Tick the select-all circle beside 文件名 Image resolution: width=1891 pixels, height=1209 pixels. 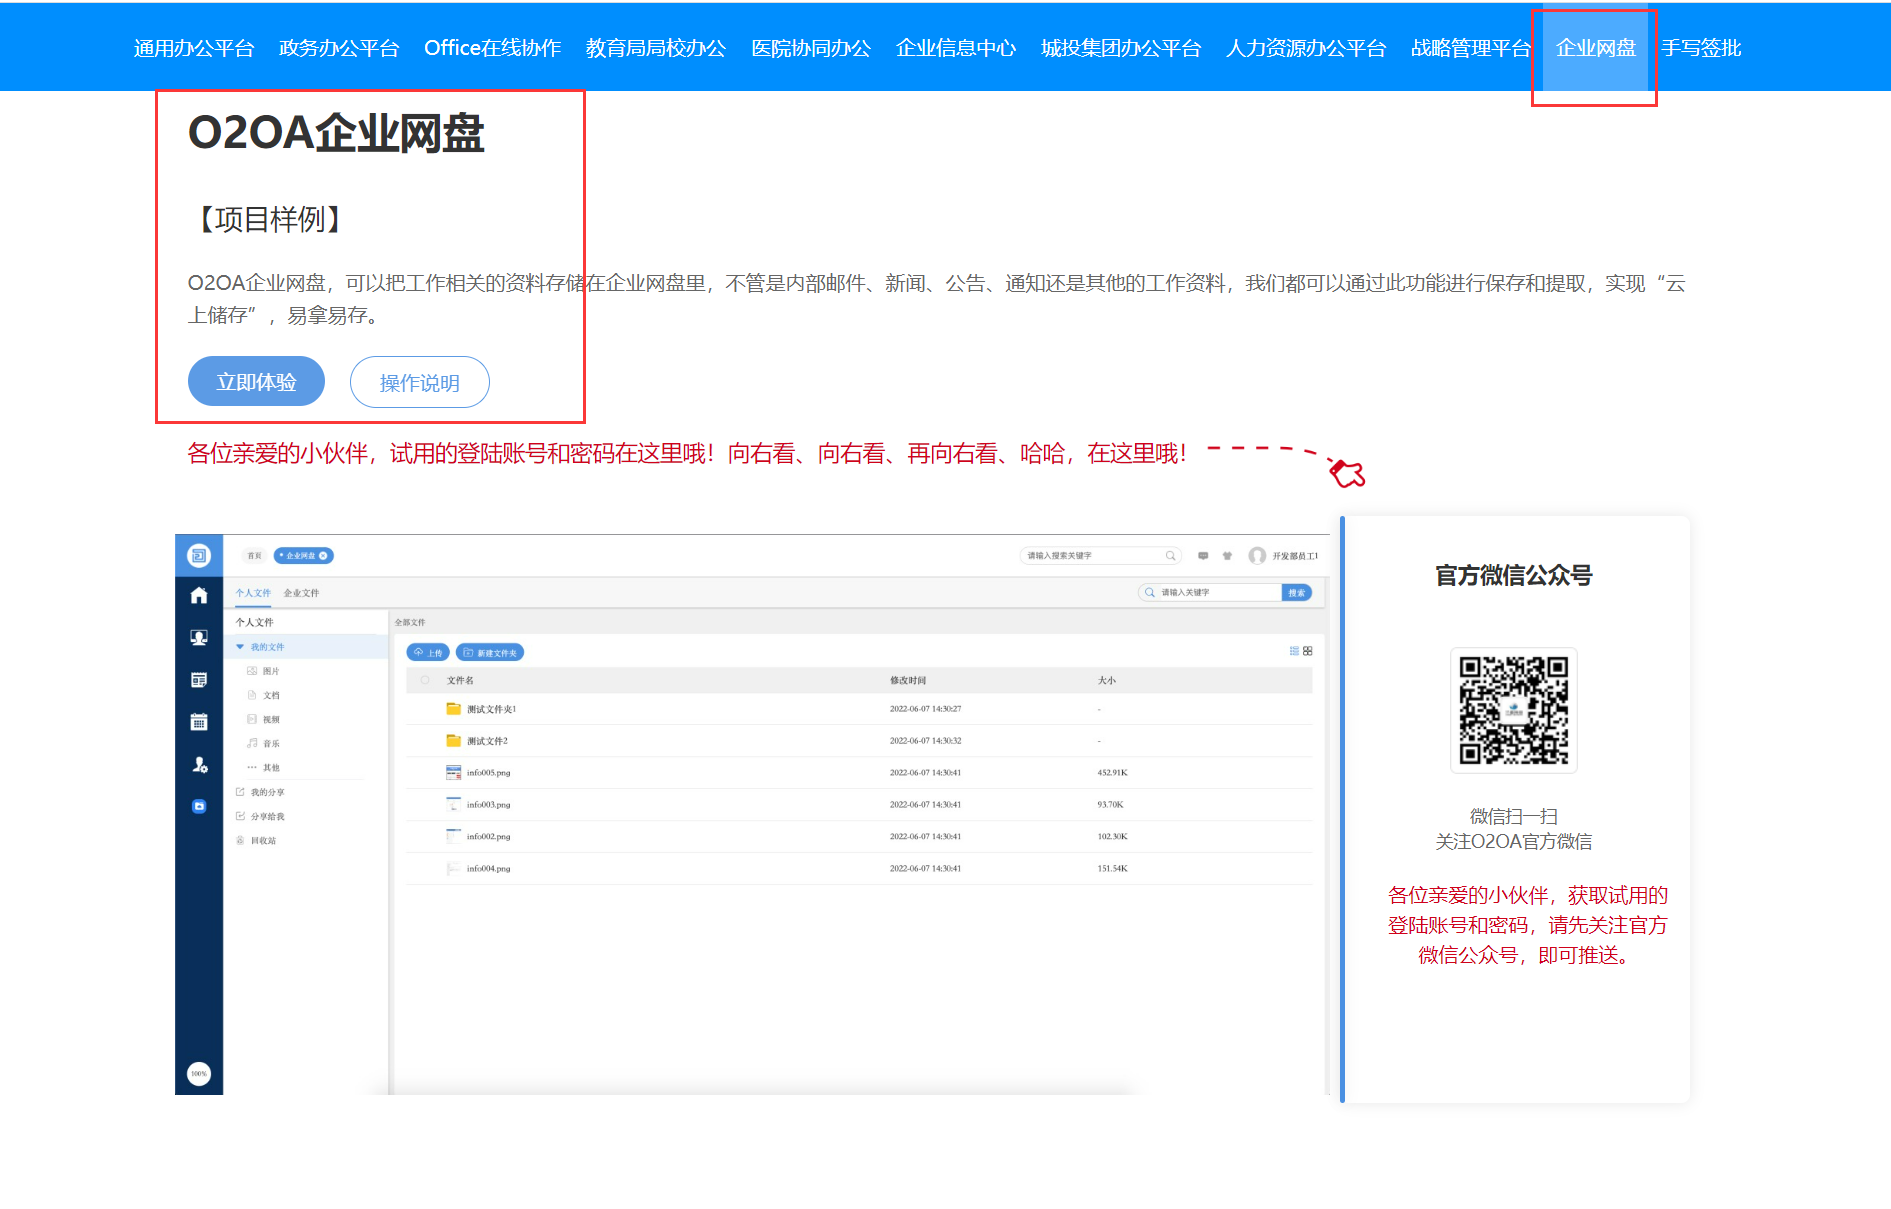pyautogui.click(x=425, y=680)
